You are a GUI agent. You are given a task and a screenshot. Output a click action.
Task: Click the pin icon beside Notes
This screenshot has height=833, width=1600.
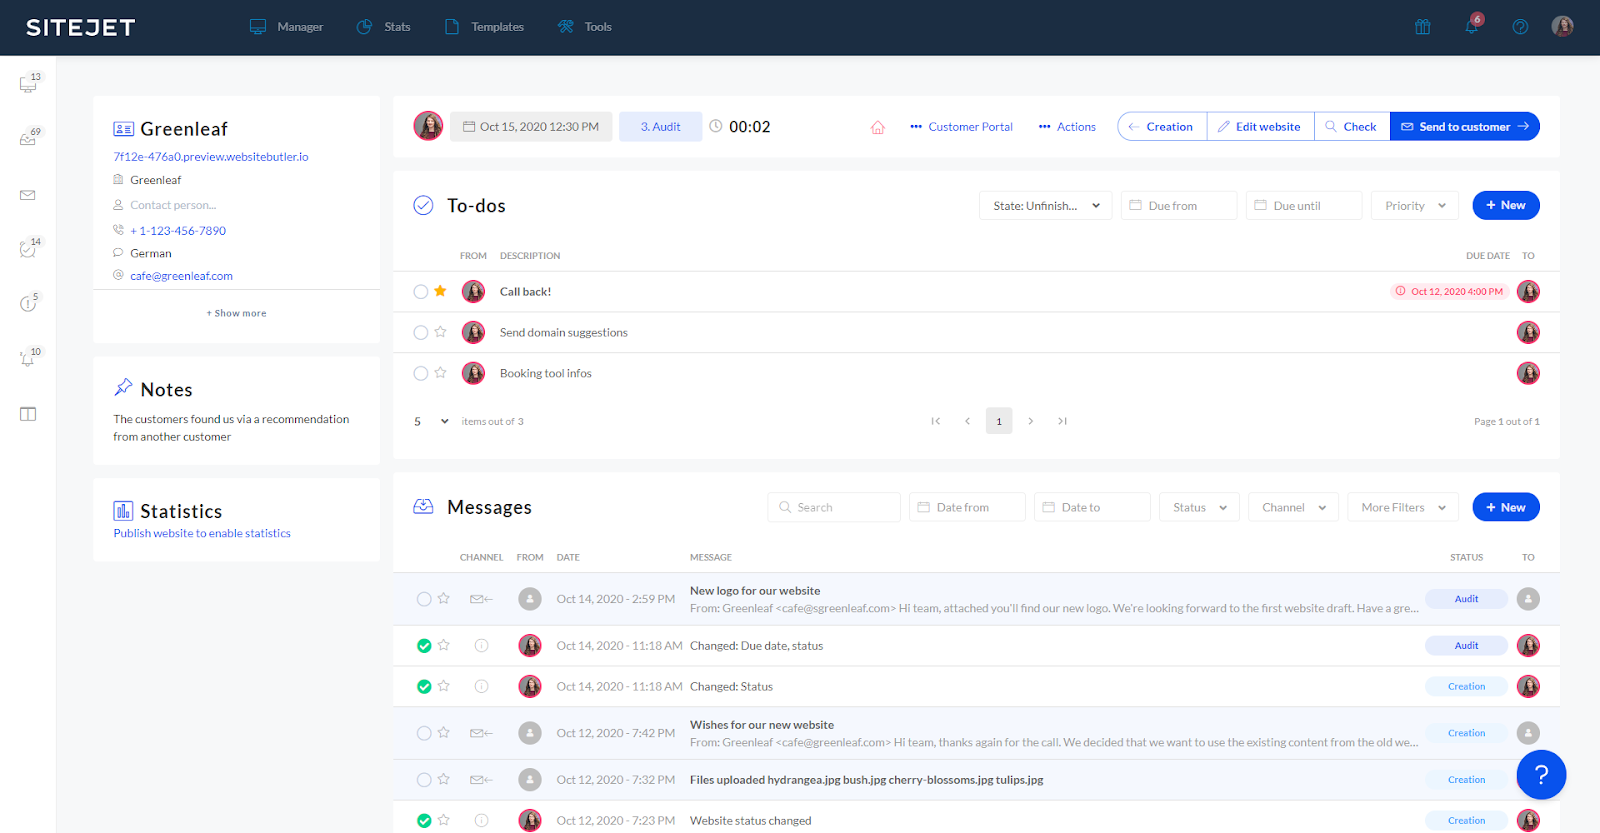[123, 387]
